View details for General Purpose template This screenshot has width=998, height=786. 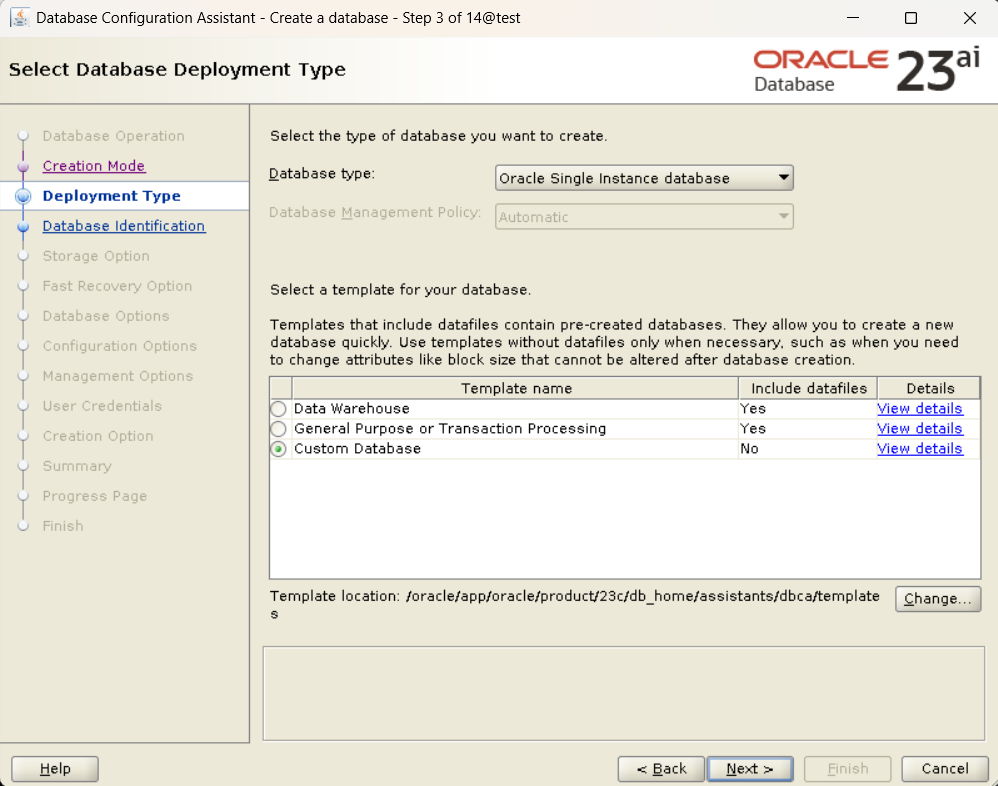[919, 429]
